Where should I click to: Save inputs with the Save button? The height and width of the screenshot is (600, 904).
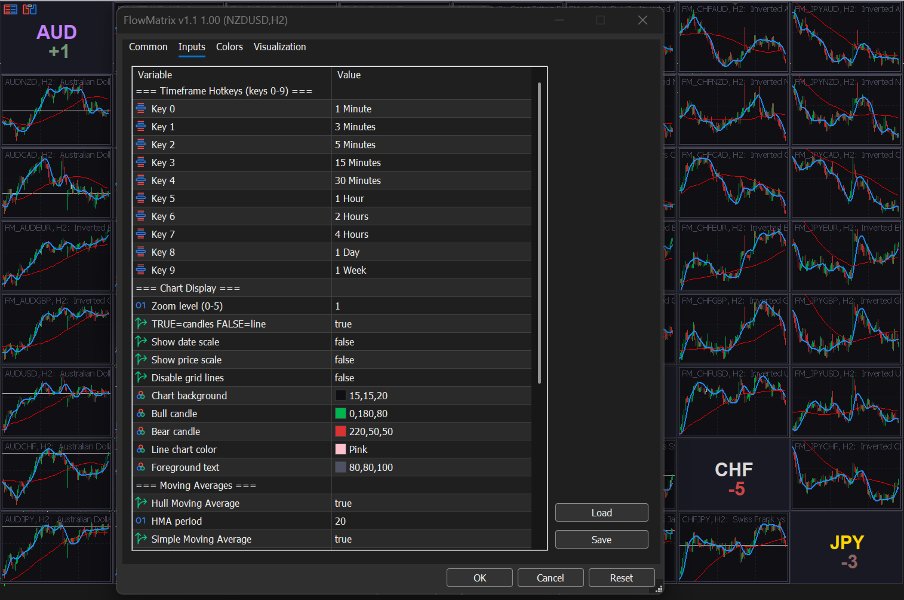601,539
